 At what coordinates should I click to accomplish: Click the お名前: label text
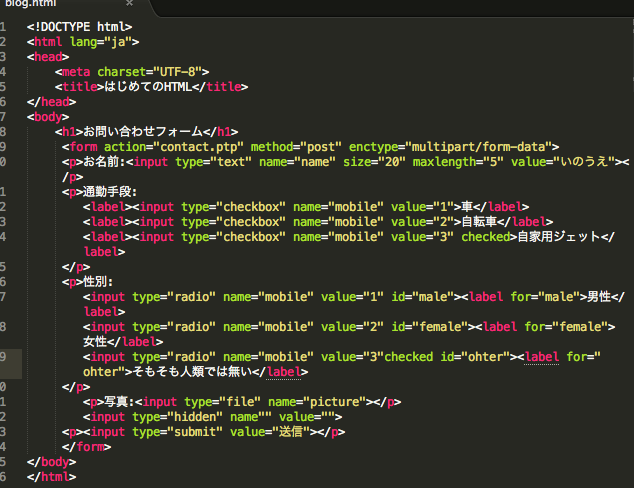(x=104, y=162)
